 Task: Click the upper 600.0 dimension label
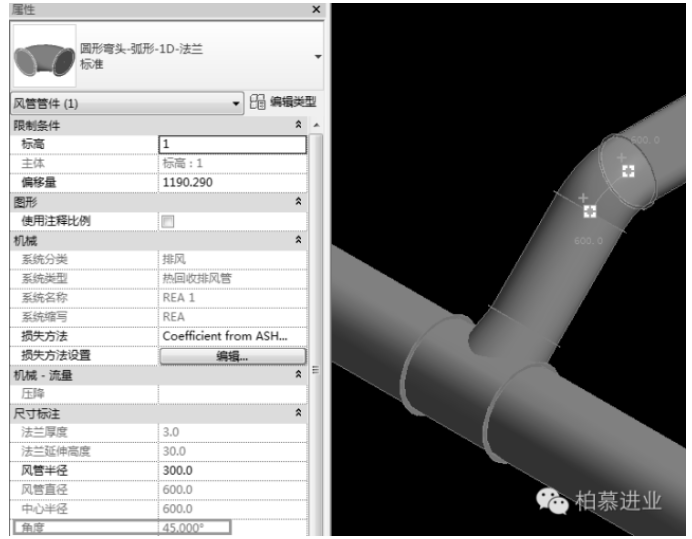(x=645, y=140)
